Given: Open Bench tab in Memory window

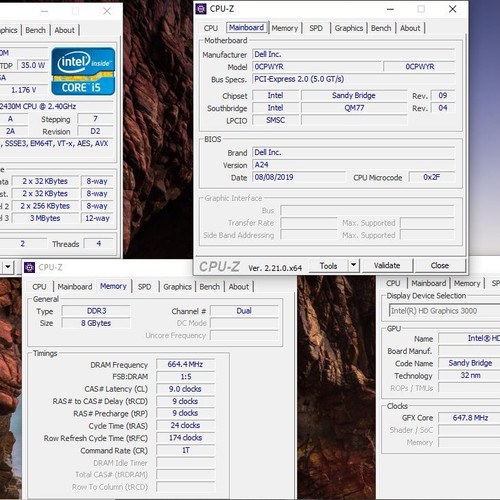Looking at the screenshot, I should click(210, 287).
